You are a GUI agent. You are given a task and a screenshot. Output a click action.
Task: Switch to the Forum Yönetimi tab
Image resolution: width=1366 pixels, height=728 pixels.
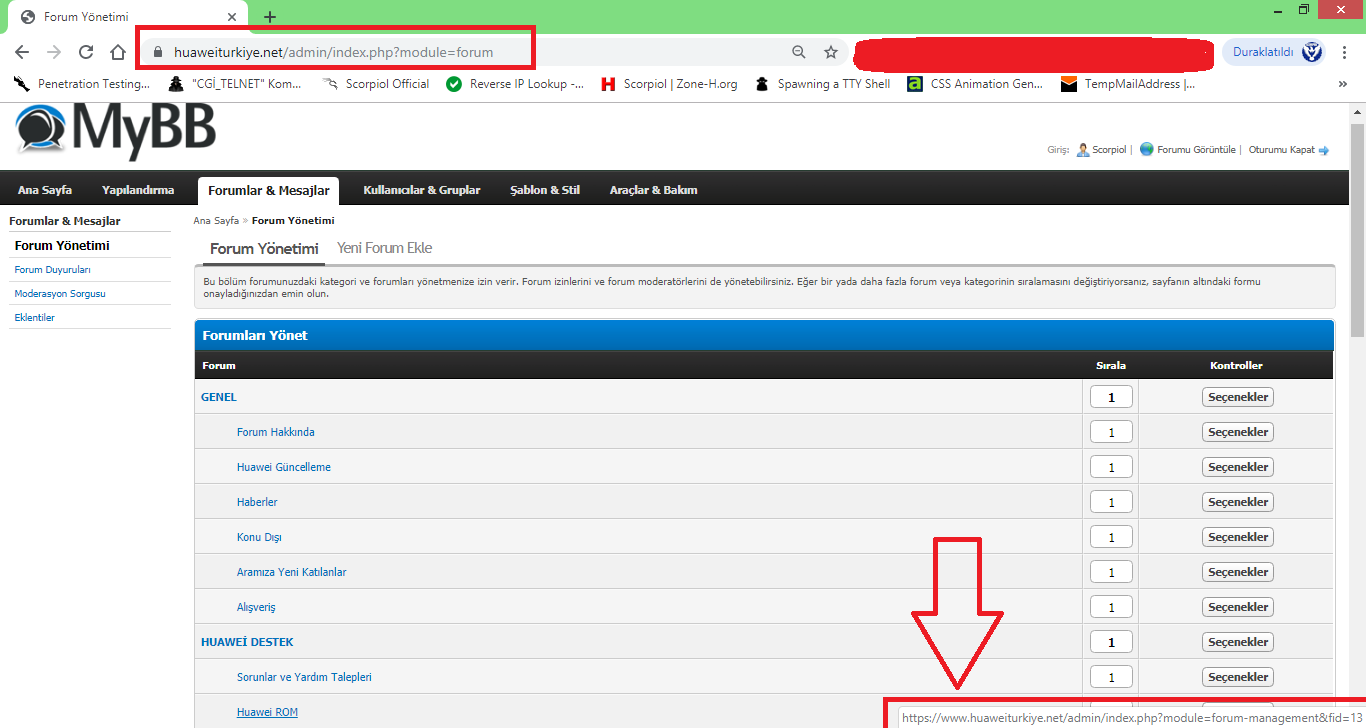coord(264,249)
